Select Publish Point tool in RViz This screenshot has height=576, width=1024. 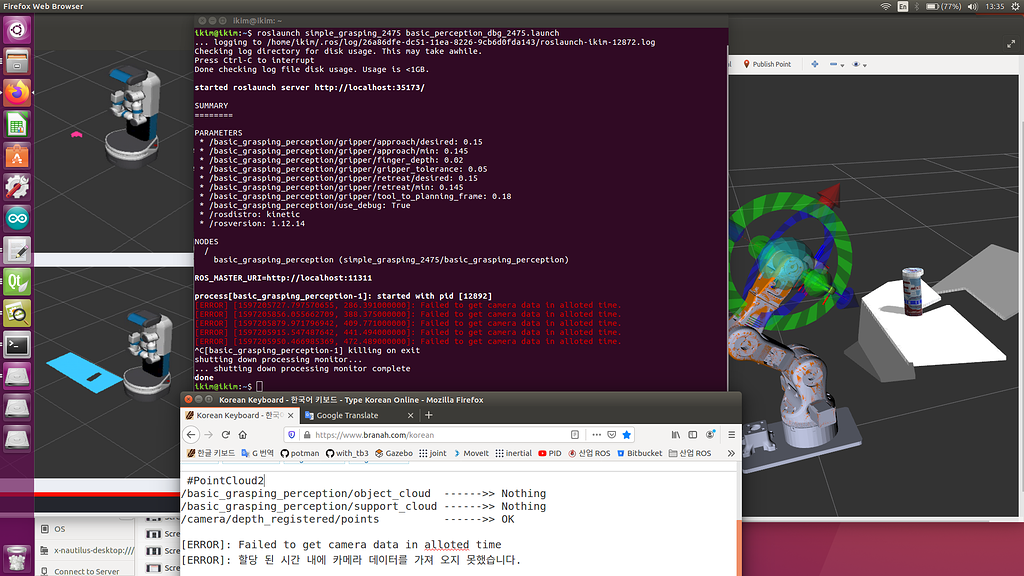coord(767,65)
